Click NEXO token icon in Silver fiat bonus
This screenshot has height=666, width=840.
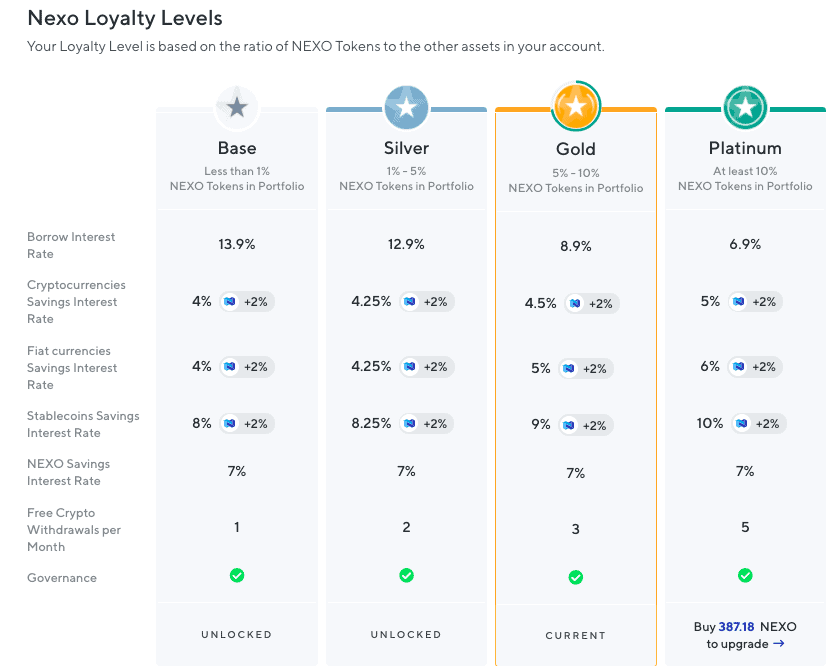point(410,367)
